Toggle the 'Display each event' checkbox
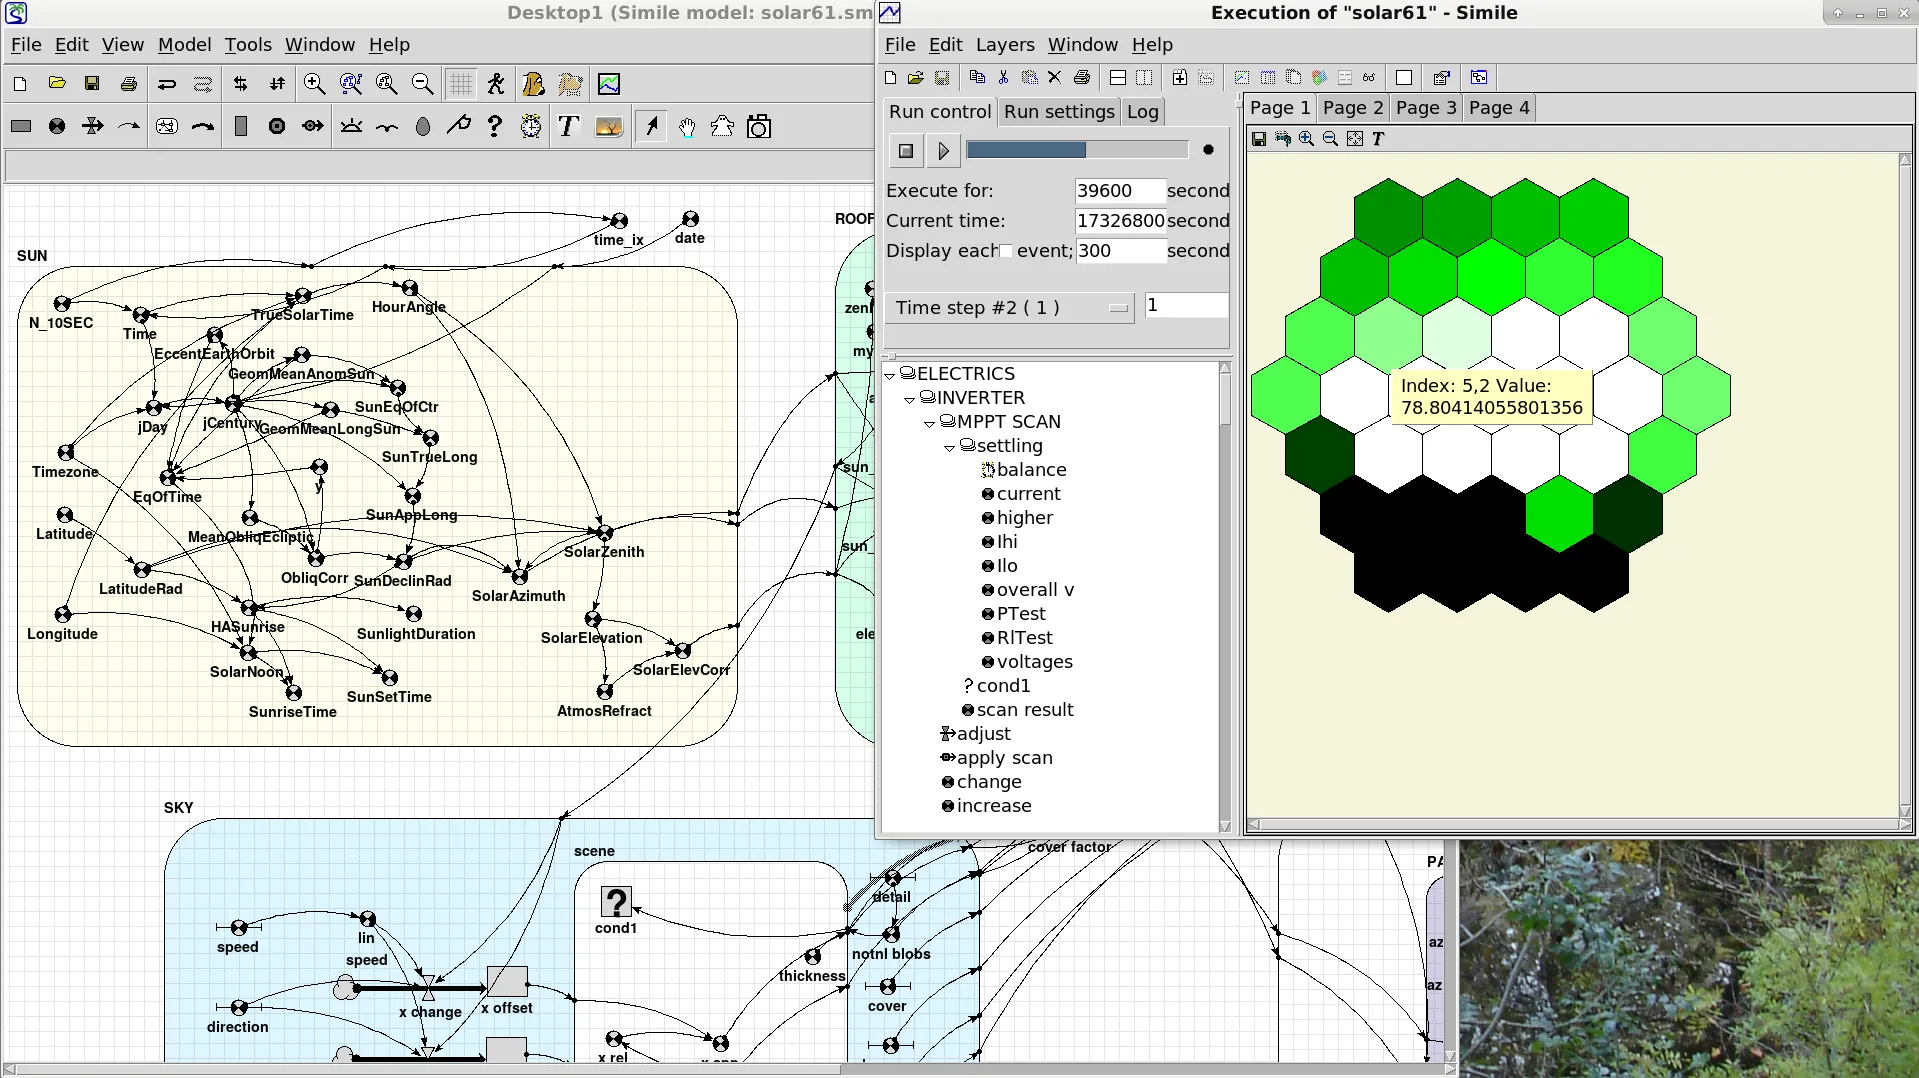The height and width of the screenshot is (1078, 1919). coord(1006,251)
